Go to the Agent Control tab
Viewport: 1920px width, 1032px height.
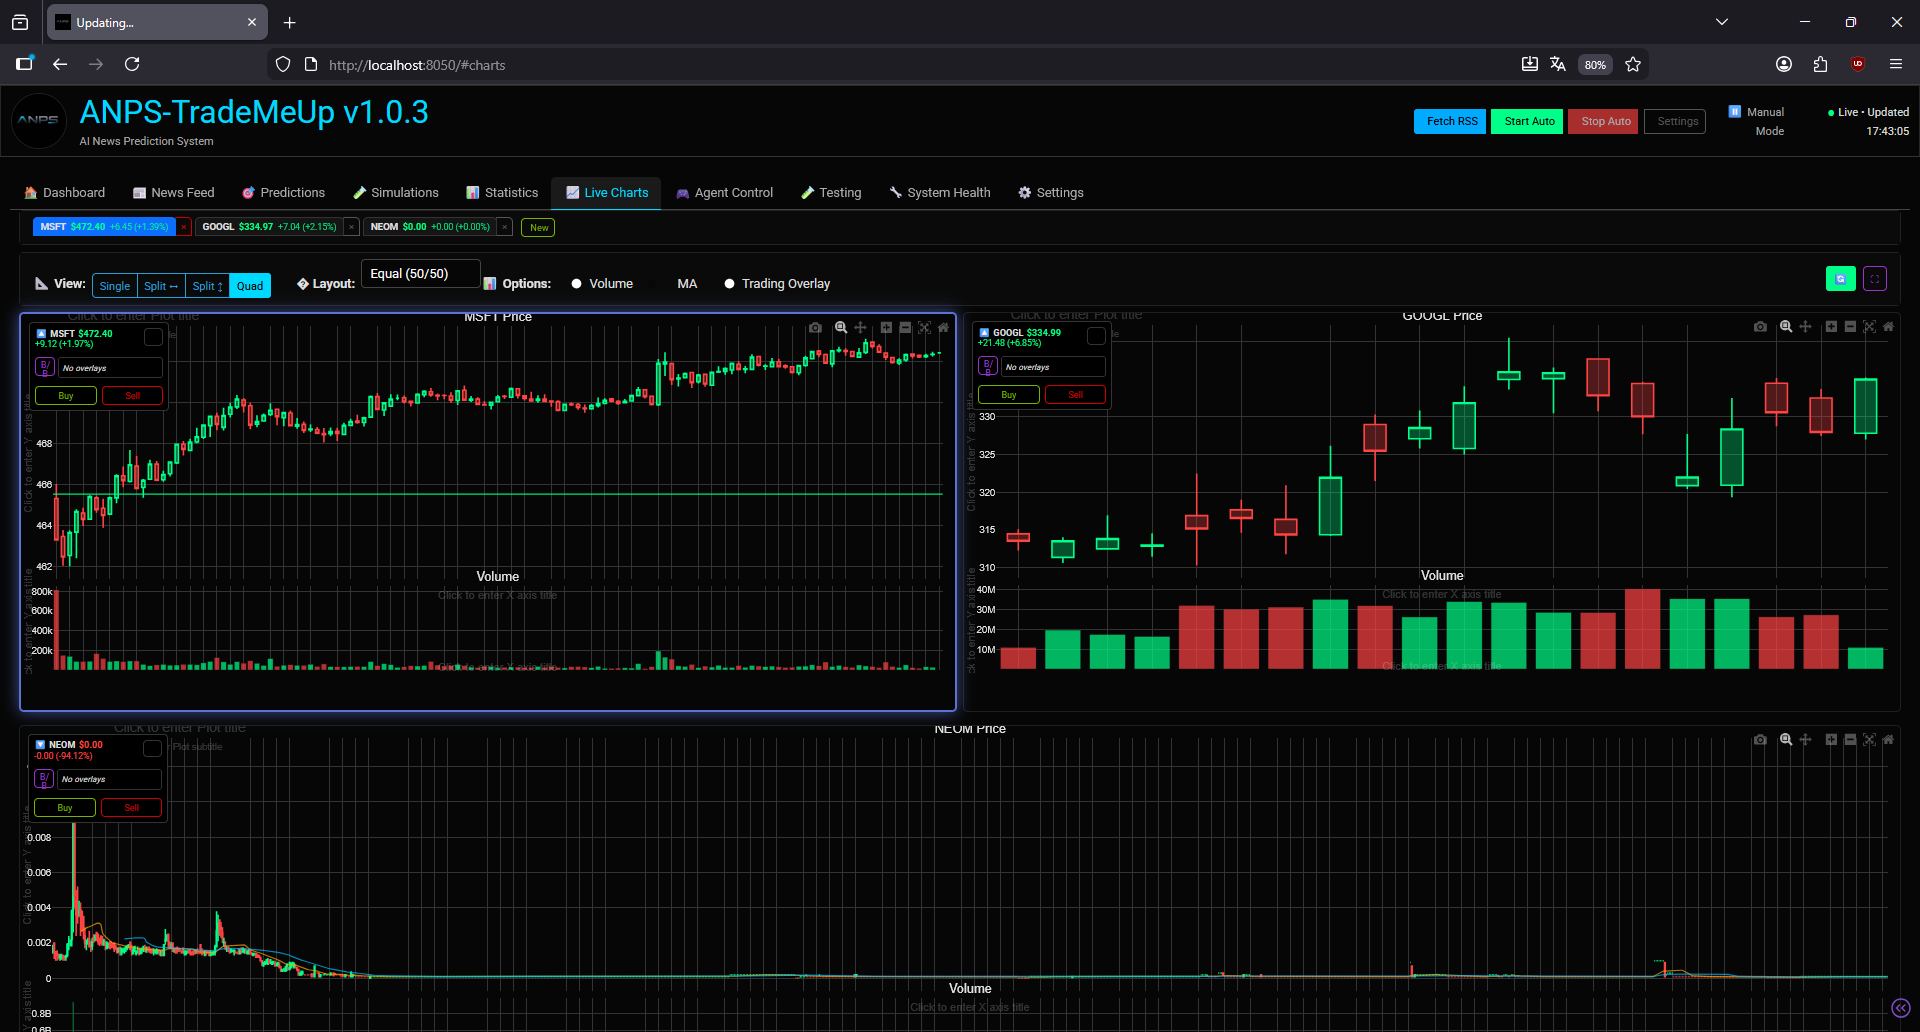click(724, 193)
